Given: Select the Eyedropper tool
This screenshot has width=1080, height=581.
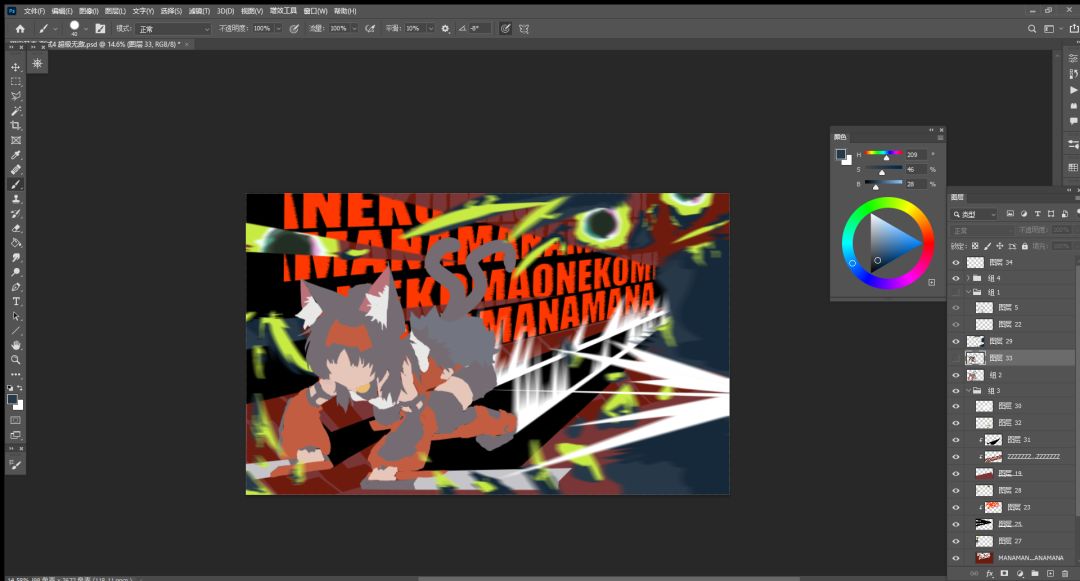Looking at the screenshot, I should click(x=16, y=155).
